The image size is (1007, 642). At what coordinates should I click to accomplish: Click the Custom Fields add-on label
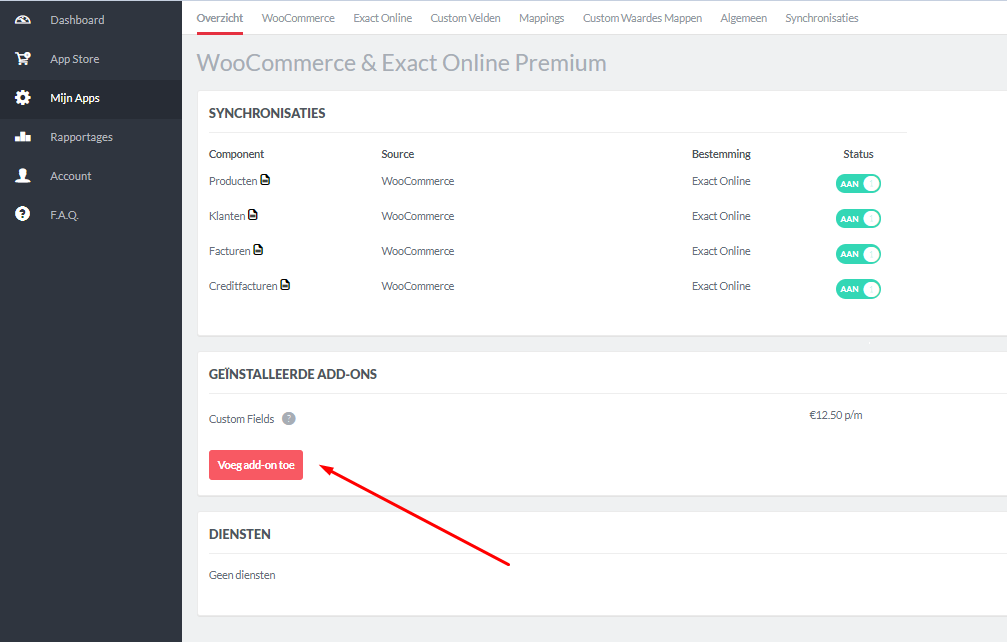pos(241,419)
